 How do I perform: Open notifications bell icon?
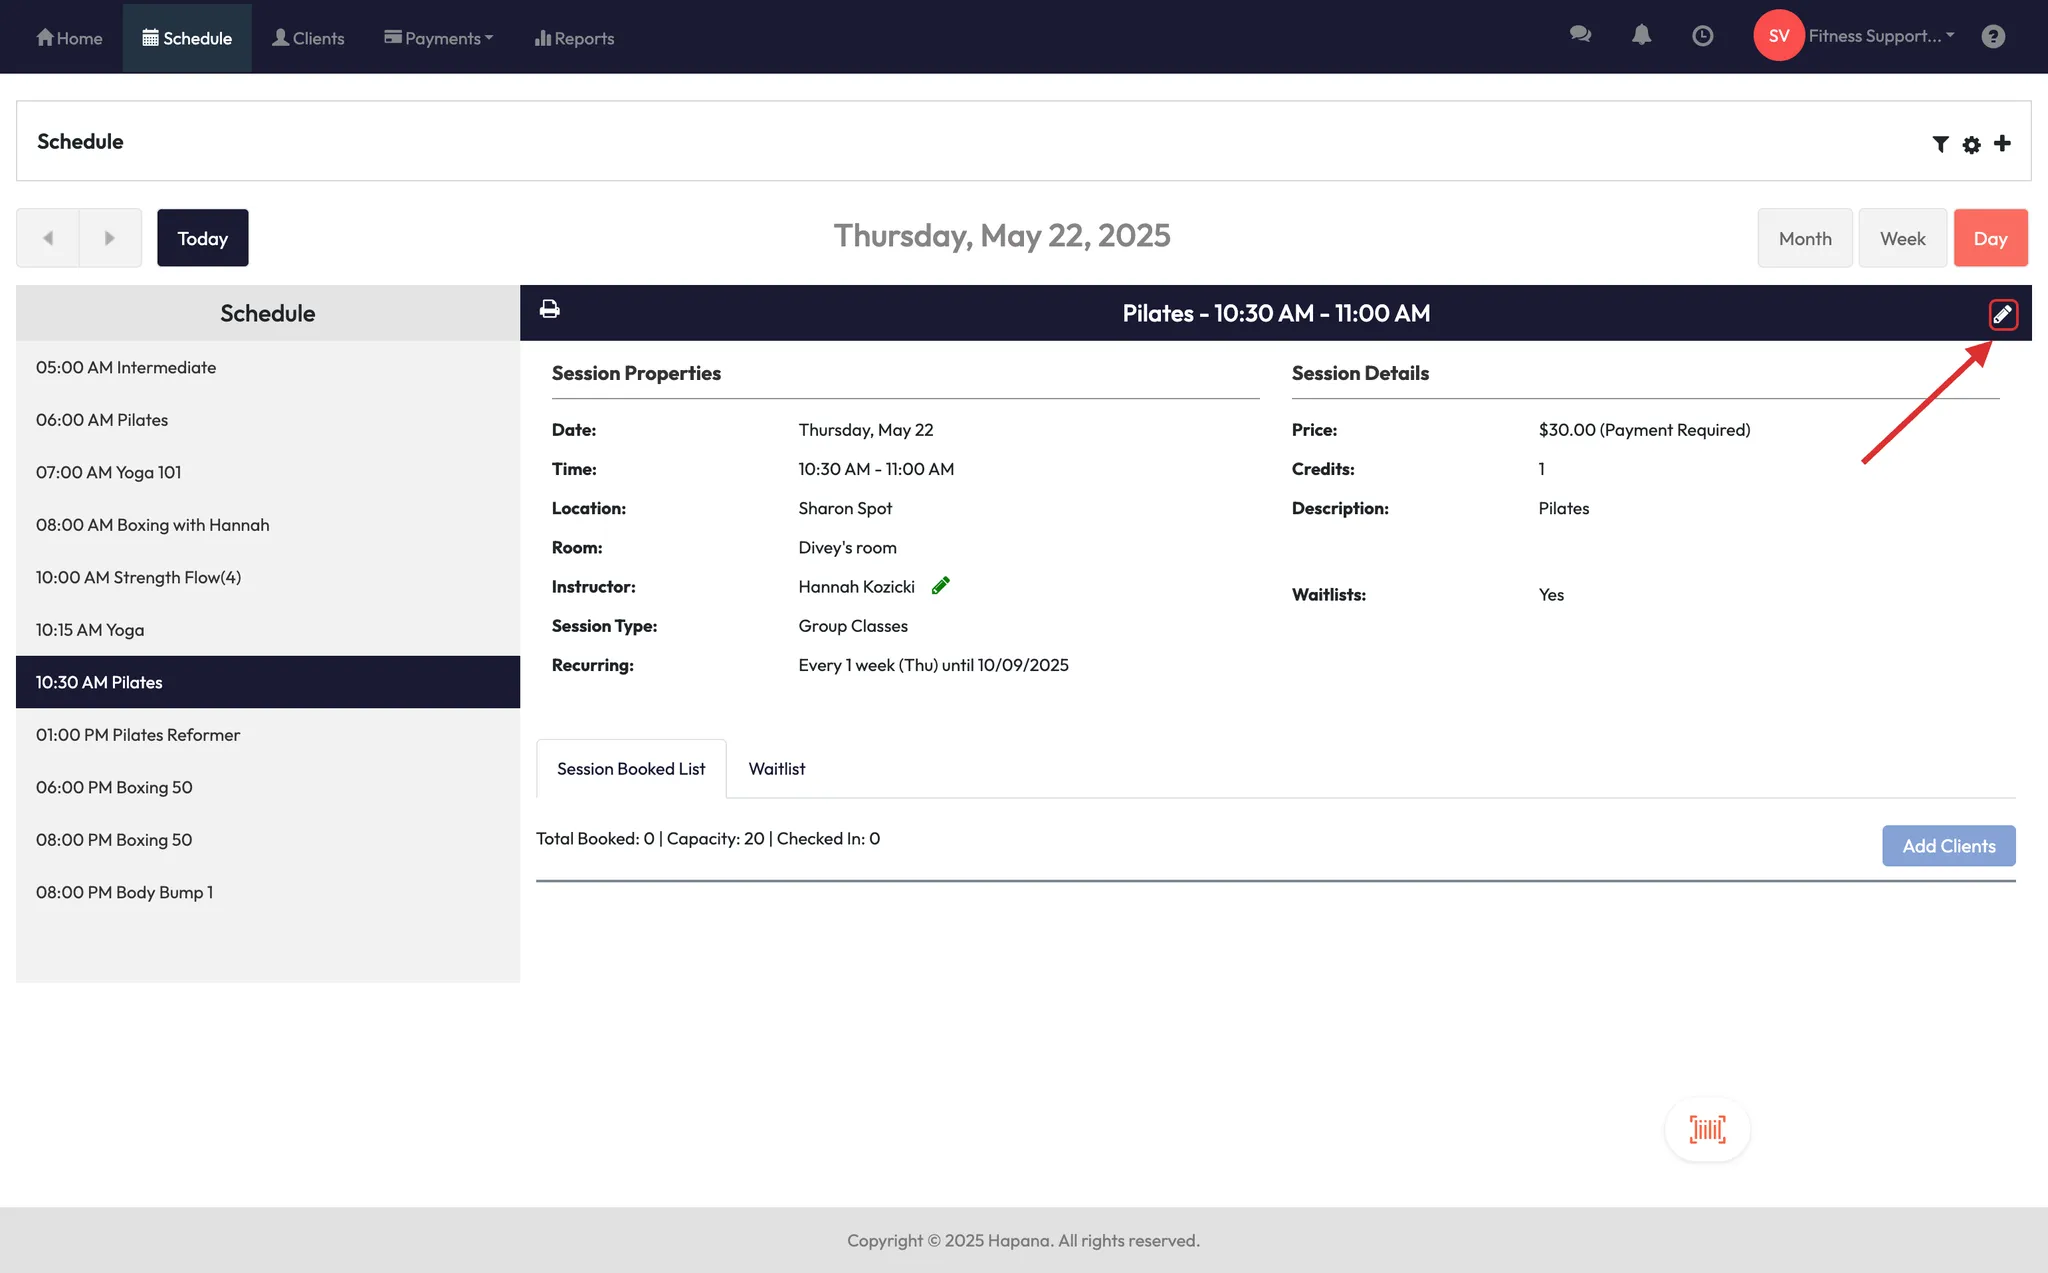[1641, 35]
